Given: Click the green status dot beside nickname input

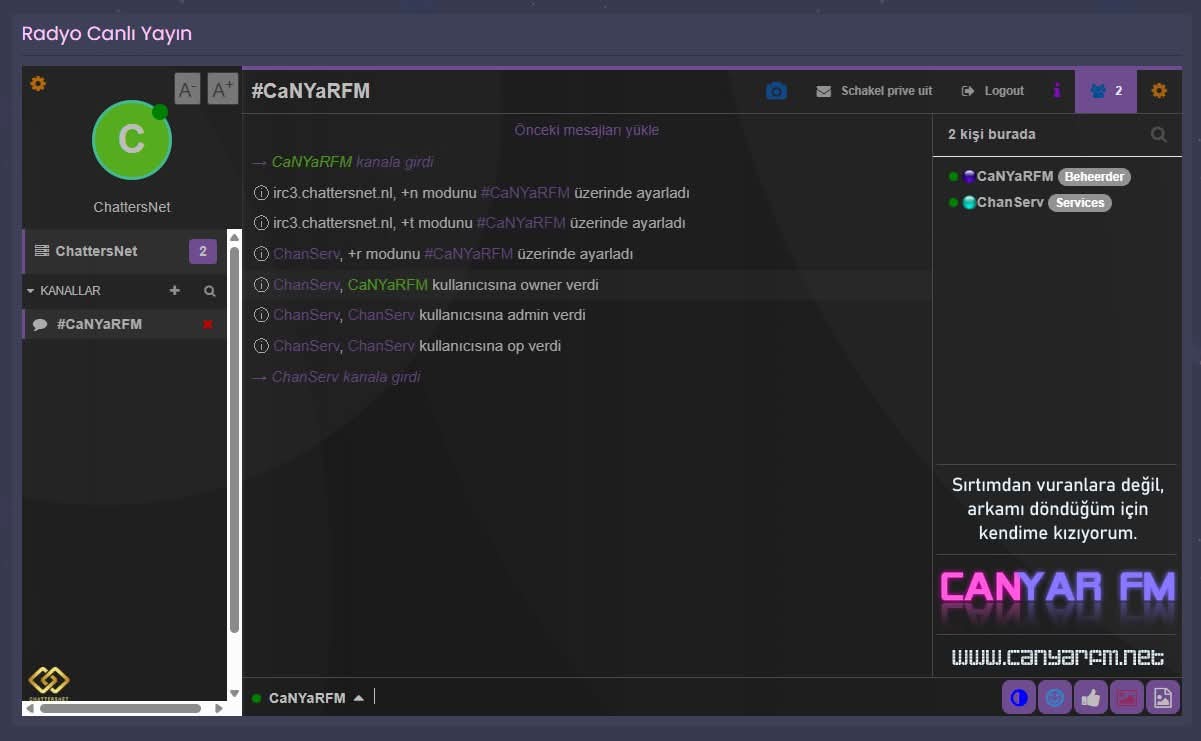Looking at the screenshot, I should tap(257, 698).
